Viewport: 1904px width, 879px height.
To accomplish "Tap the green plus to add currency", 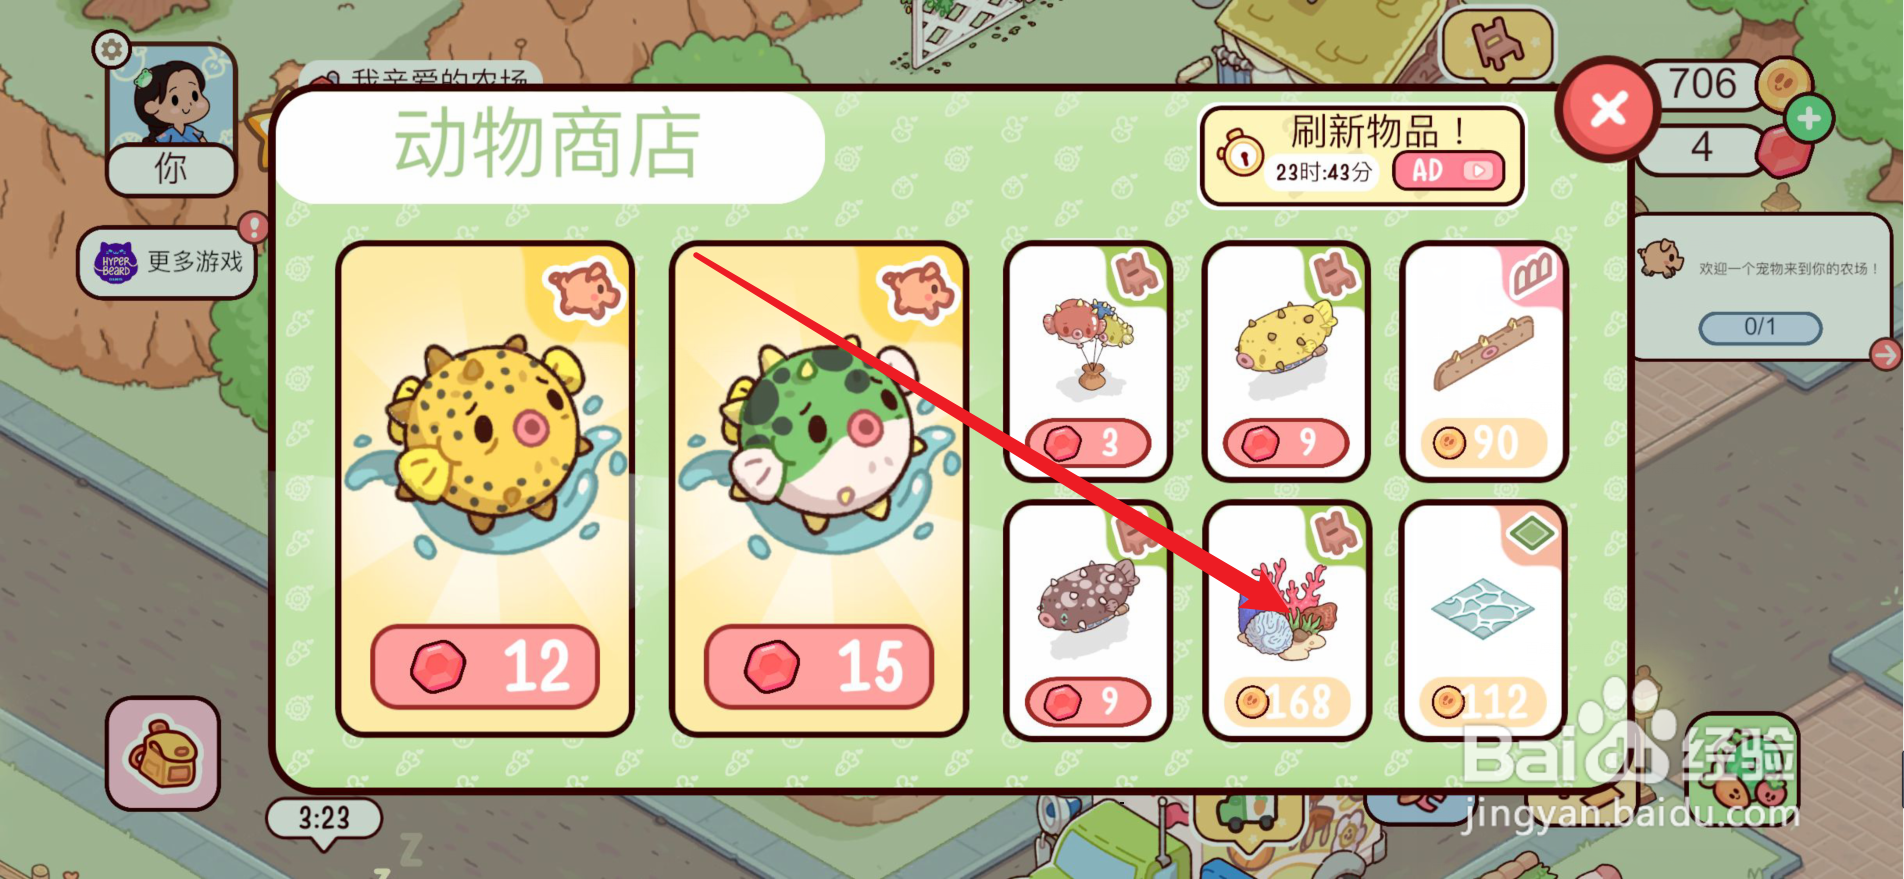I will (x=1808, y=119).
